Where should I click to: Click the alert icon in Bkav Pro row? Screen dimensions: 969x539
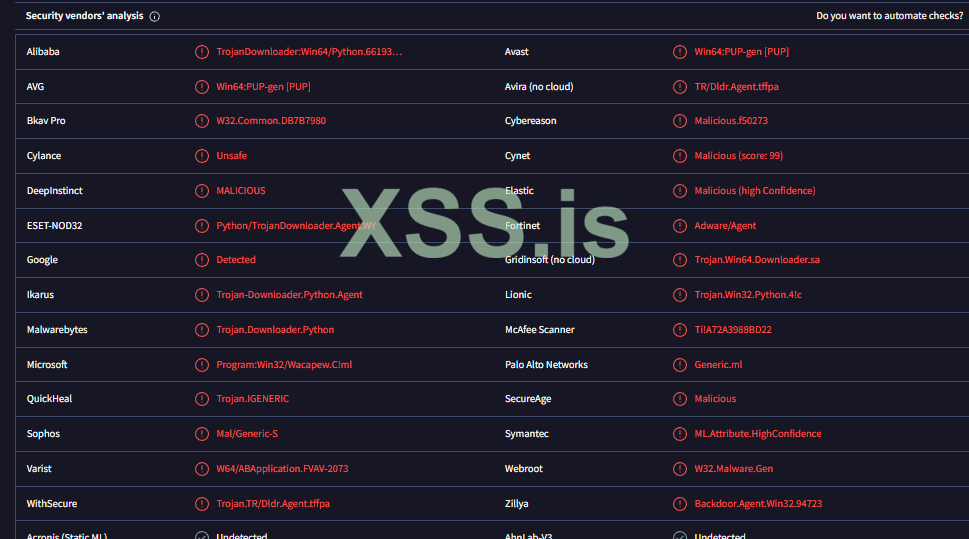click(x=201, y=121)
